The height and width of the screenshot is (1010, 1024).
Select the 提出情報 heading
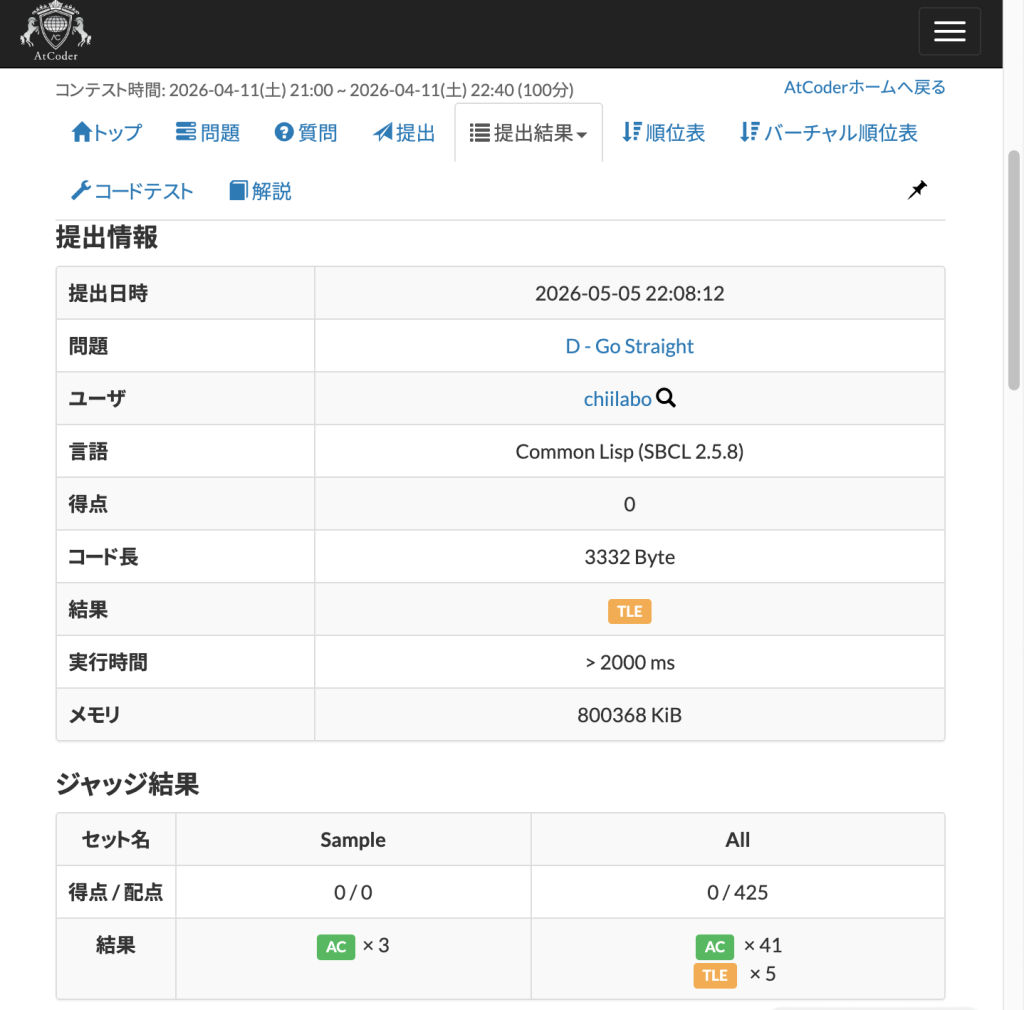click(x=106, y=238)
